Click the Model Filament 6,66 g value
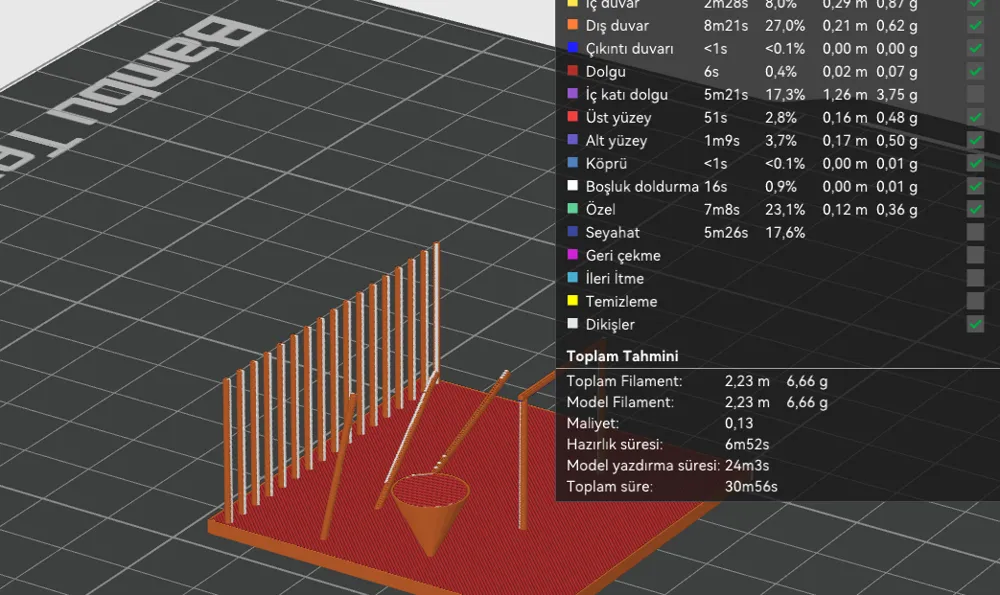 click(807, 402)
